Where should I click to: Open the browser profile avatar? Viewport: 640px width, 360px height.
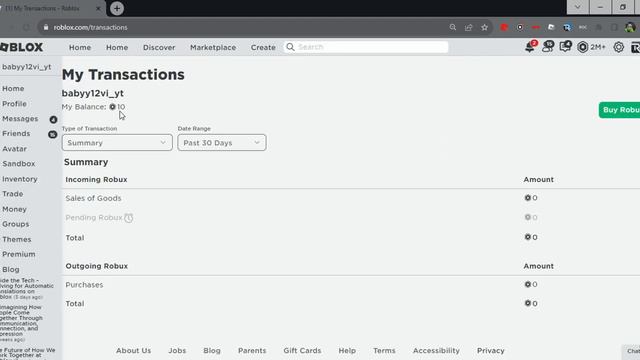630,27
